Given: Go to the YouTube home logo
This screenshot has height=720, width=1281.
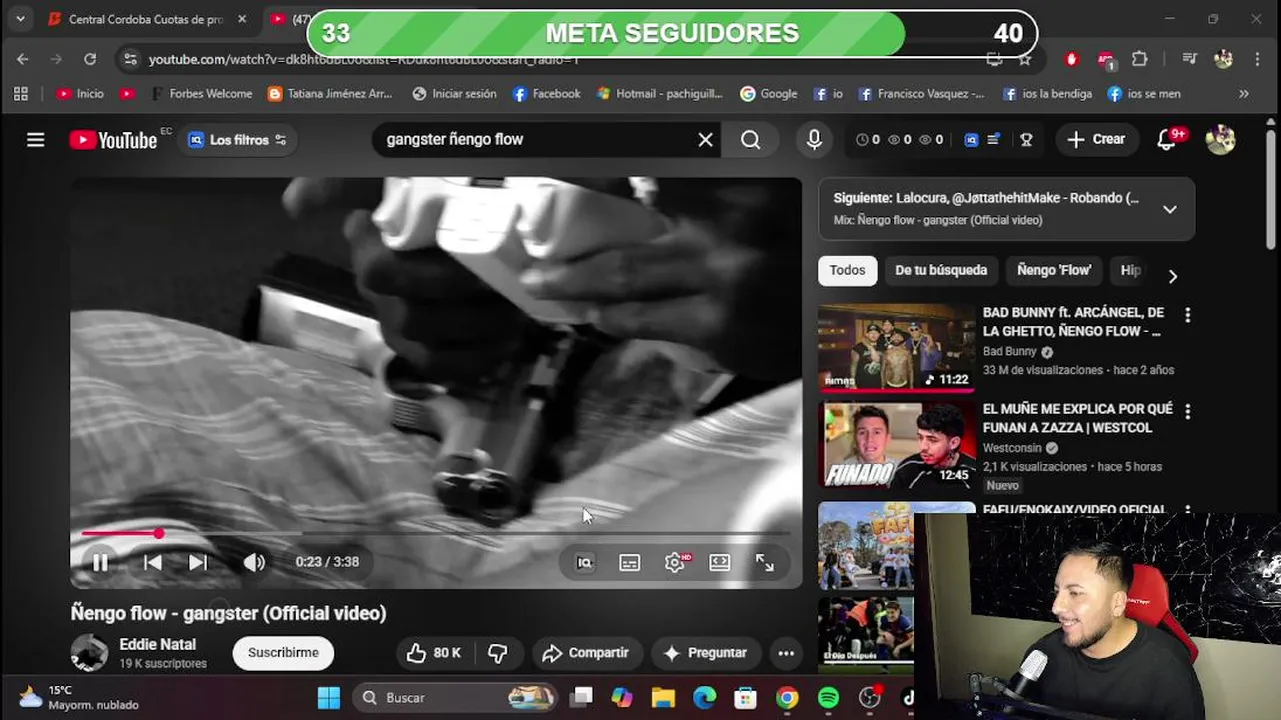Looking at the screenshot, I should pyautogui.click(x=113, y=140).
